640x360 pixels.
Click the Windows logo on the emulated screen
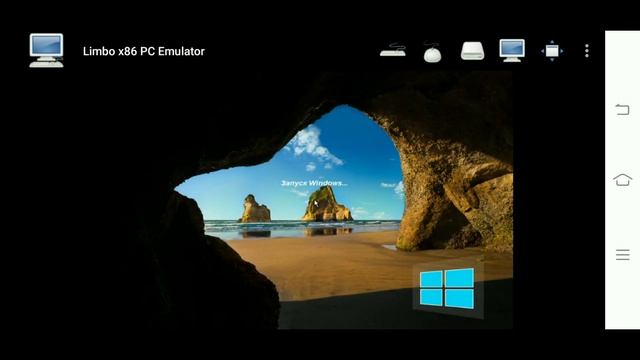click(x=447, y=288)
